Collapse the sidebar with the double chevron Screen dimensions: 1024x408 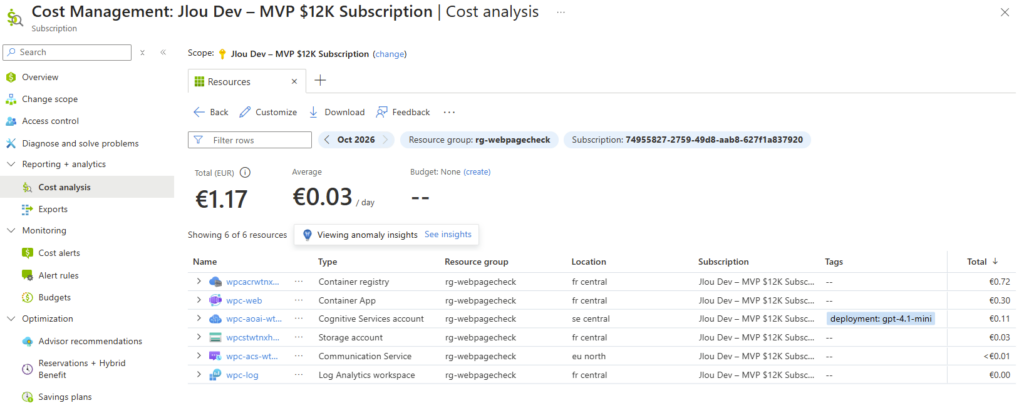pyautogui.click(x=163, y=53)
